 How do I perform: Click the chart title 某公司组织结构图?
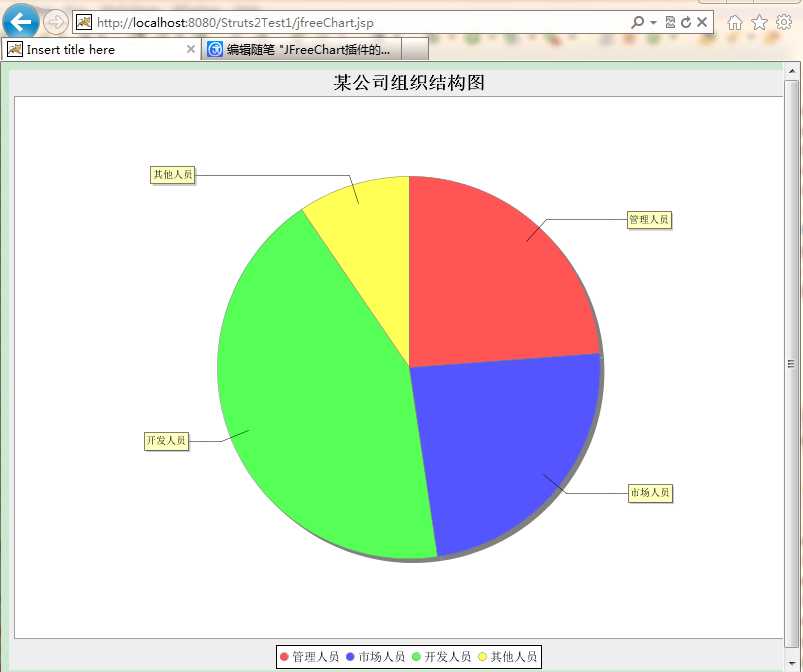click(x=409, y=82)
